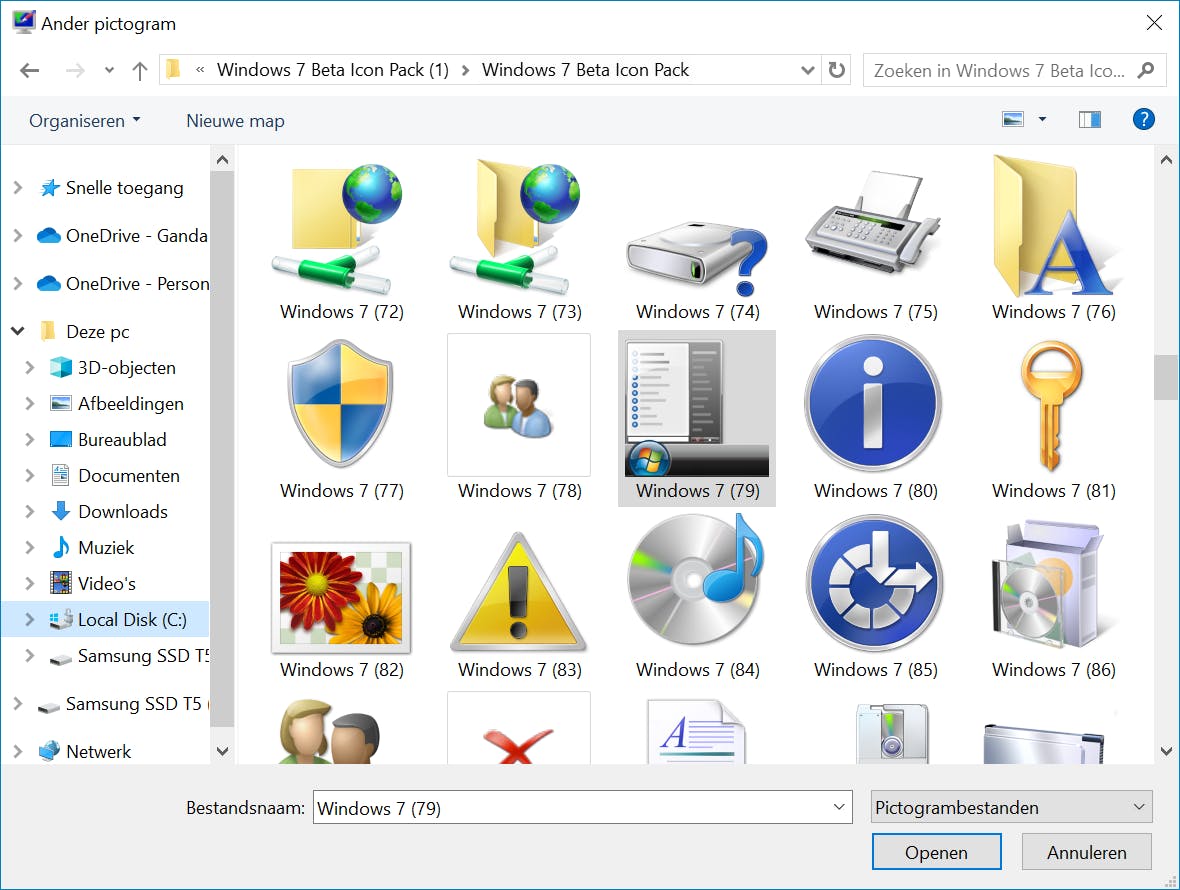
Task: Select the two people icon in bottom row
Action: (x=331, y=731)
